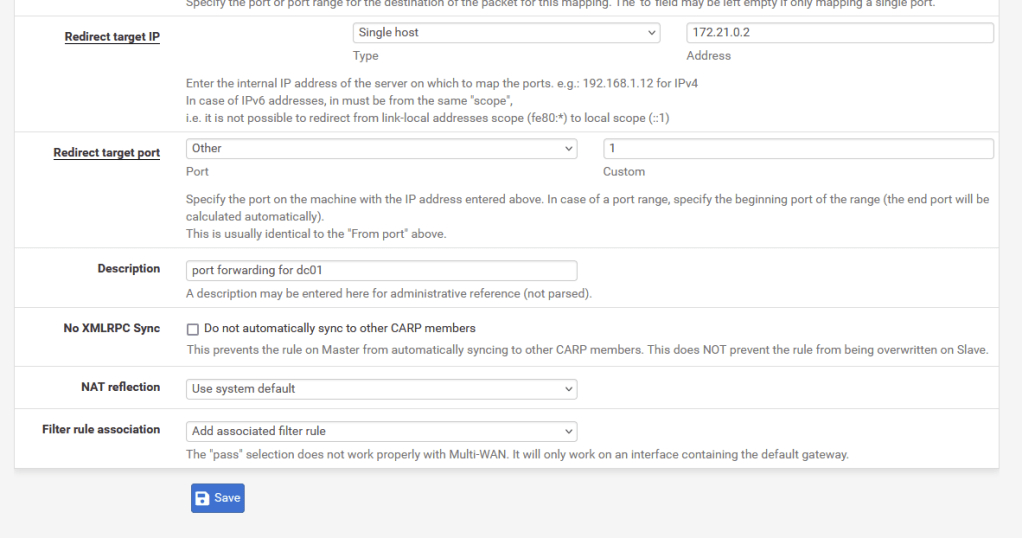Open the Filter rule association dropdown
Screen dimensions: 1022x538
[381, 431]
